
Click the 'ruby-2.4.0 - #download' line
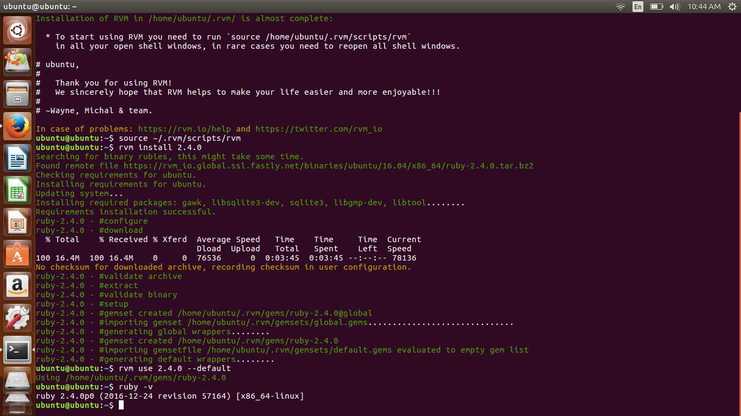tap(89, 230)
